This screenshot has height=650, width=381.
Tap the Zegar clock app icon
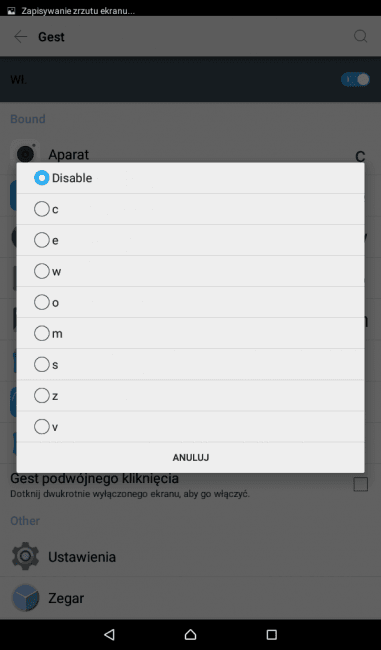(25, 598)
